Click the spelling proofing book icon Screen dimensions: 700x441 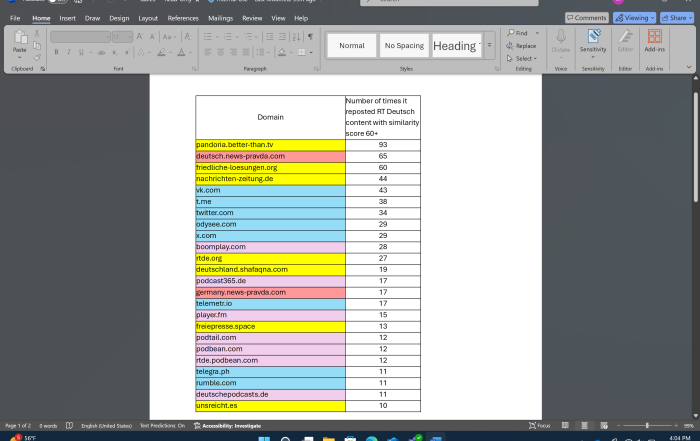[69, 426]
